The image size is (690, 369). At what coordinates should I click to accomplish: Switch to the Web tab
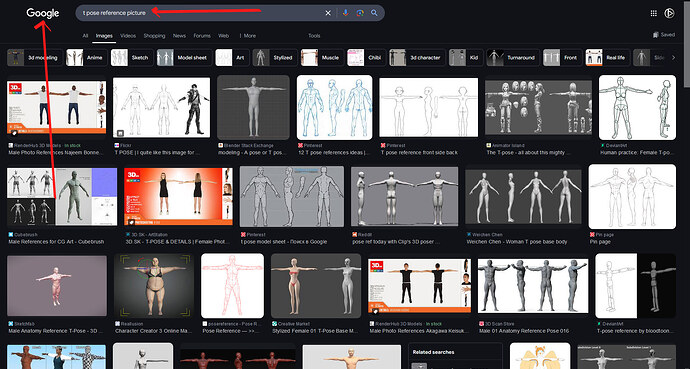[224, 36]
